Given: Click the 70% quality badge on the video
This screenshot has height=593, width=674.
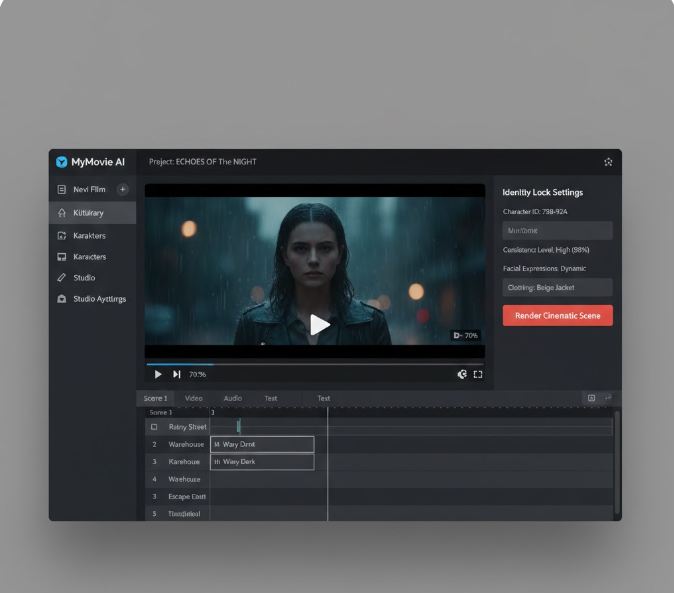Looking at the screenshot, I should point(466,335).
